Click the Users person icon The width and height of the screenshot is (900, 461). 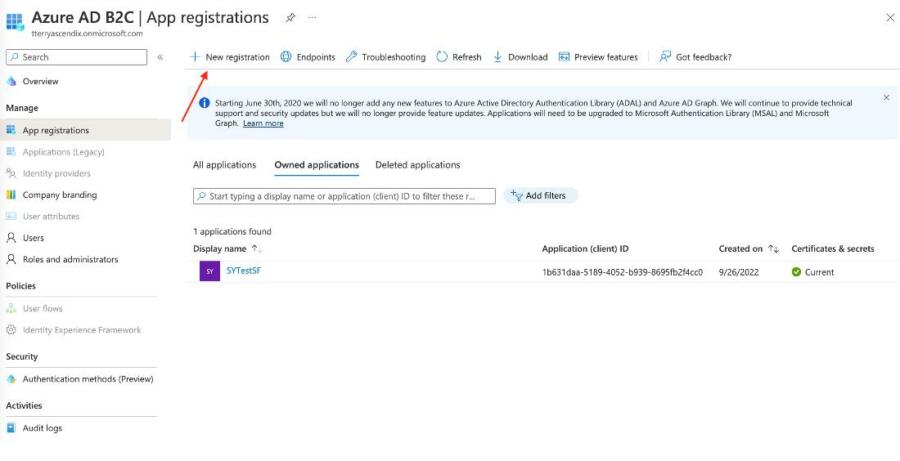(11, 238)
